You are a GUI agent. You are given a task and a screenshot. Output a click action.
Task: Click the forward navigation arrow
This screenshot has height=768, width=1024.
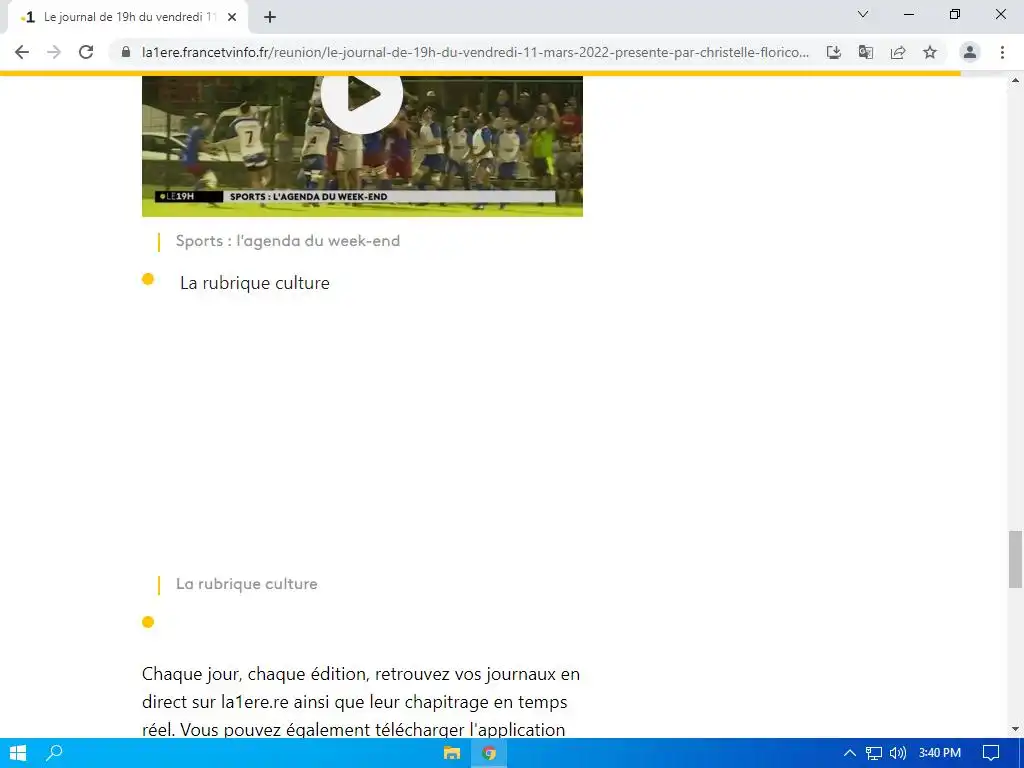(54, 52)
